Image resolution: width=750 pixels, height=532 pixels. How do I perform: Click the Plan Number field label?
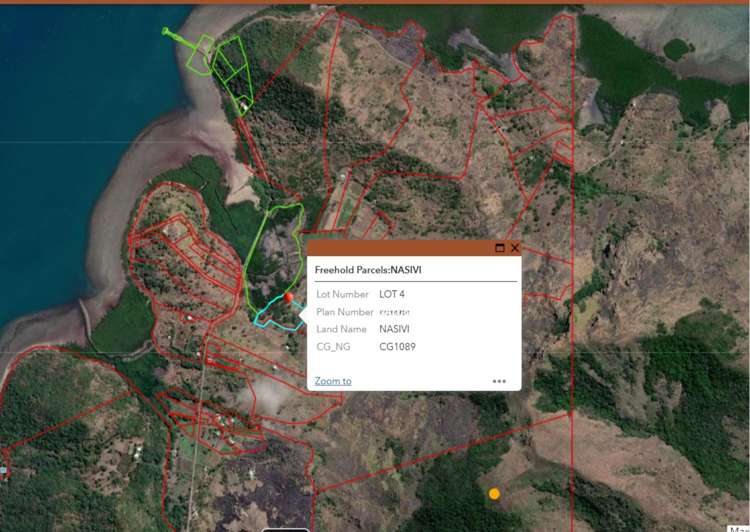(x=345, y=312)
